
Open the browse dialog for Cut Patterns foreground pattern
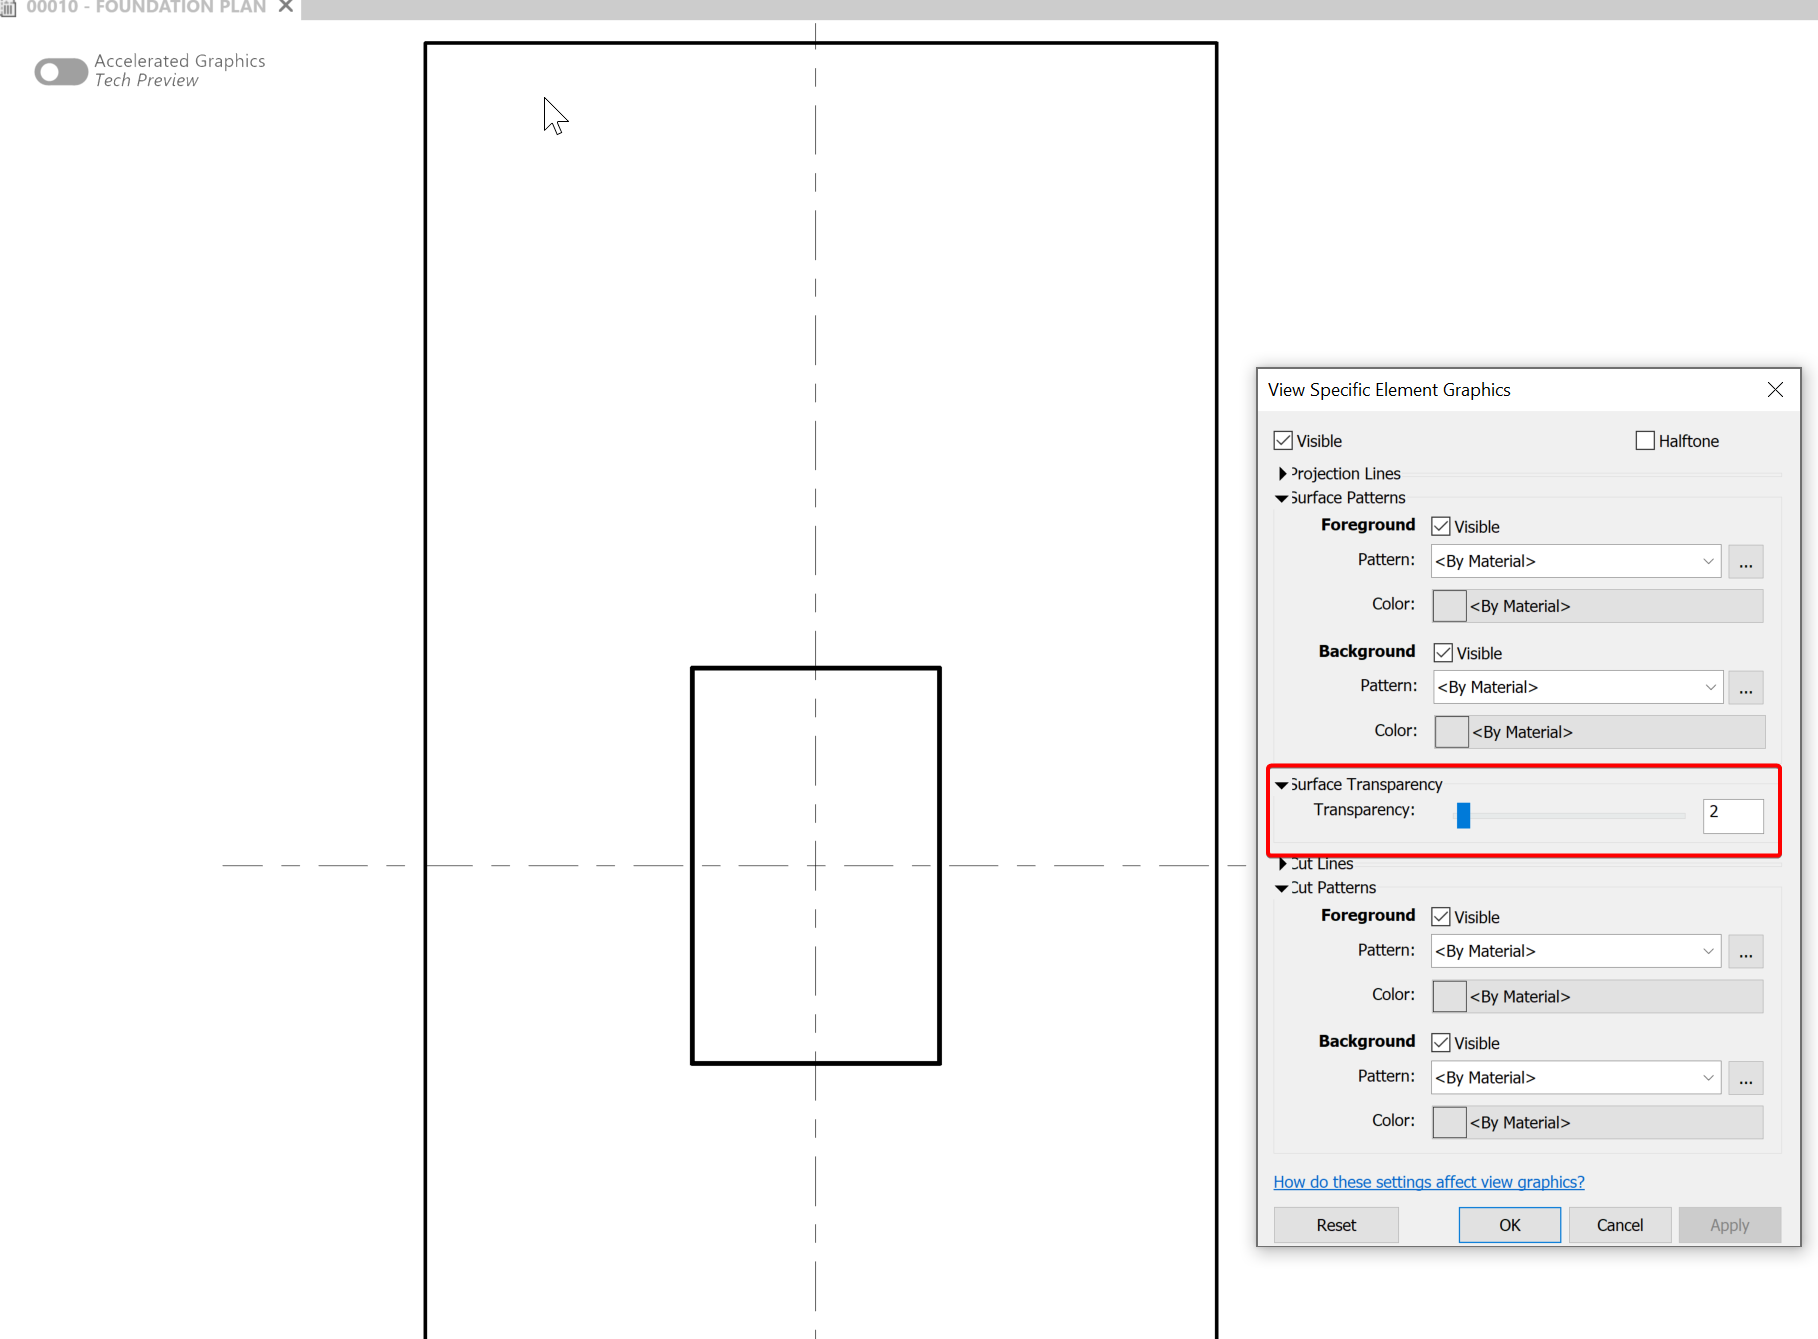(x=1746, y=951)
